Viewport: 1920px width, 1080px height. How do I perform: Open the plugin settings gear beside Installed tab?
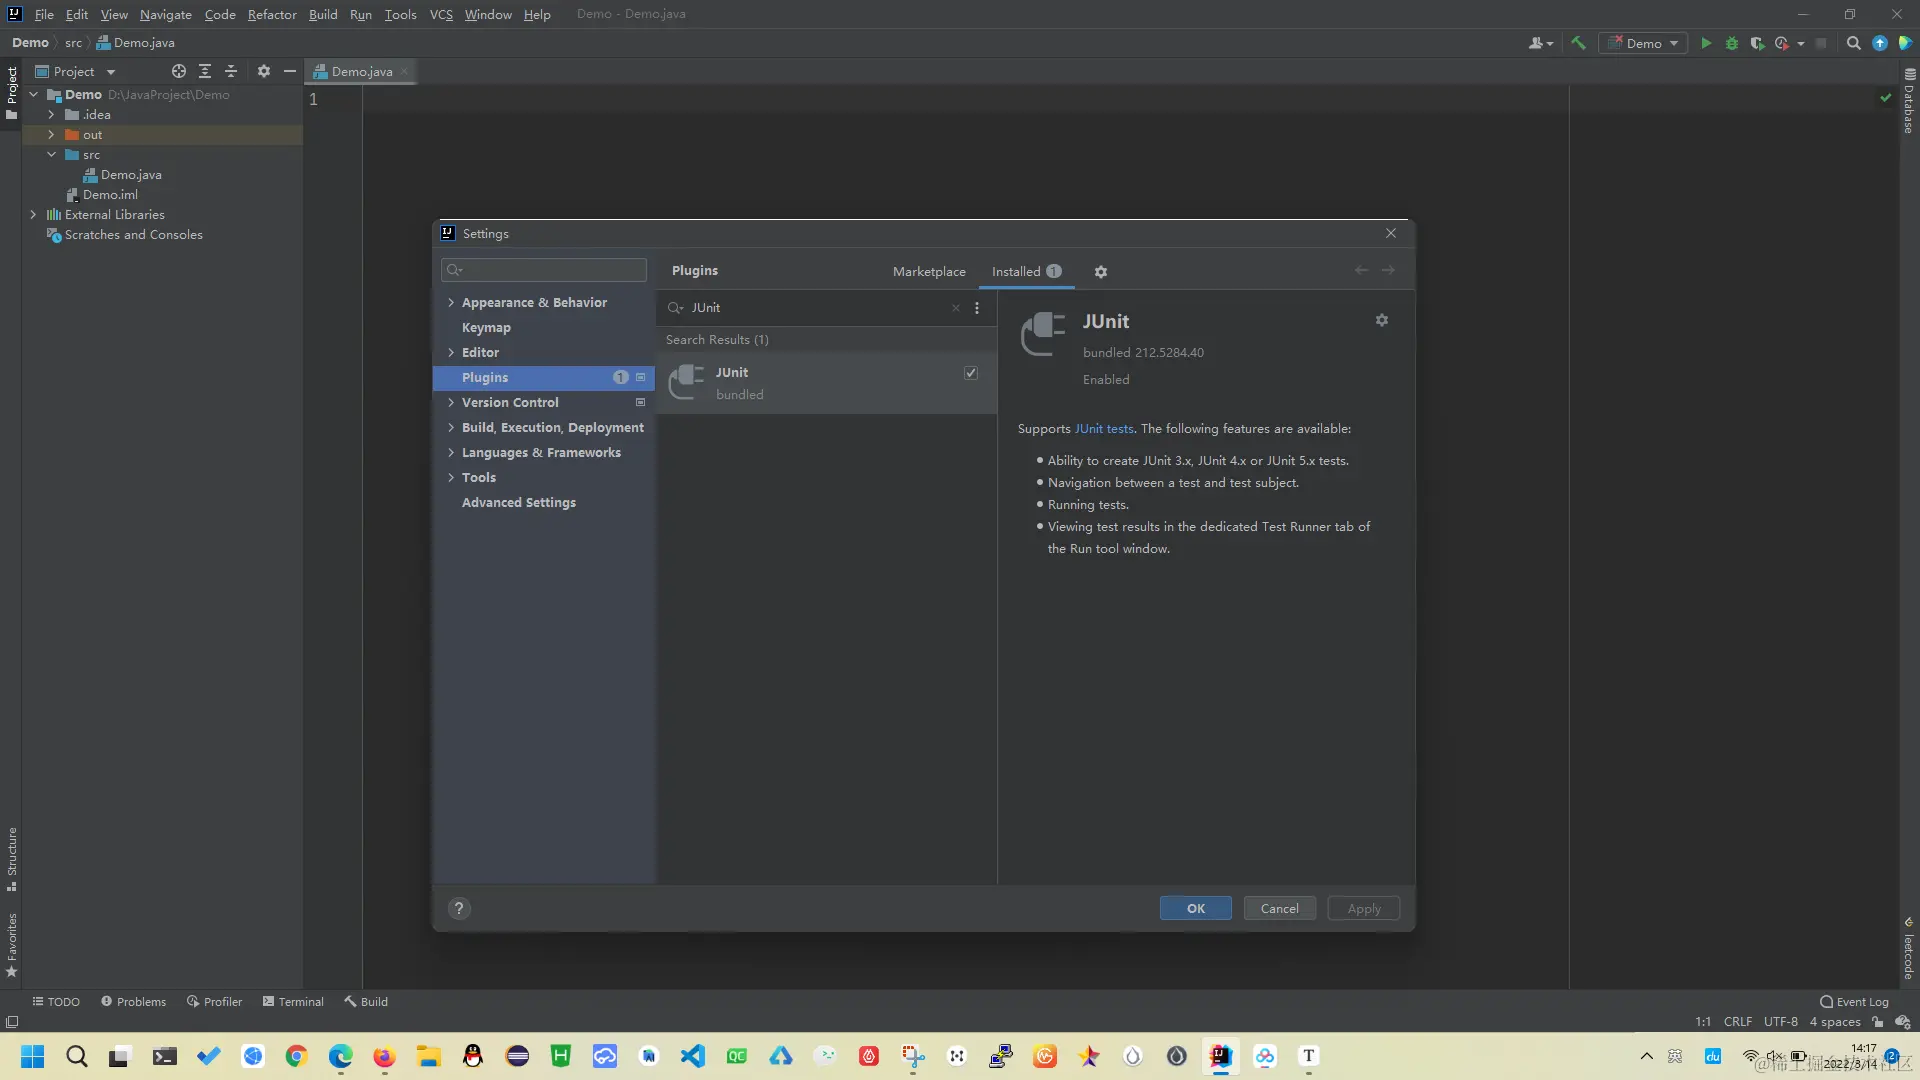(1100, 272)
